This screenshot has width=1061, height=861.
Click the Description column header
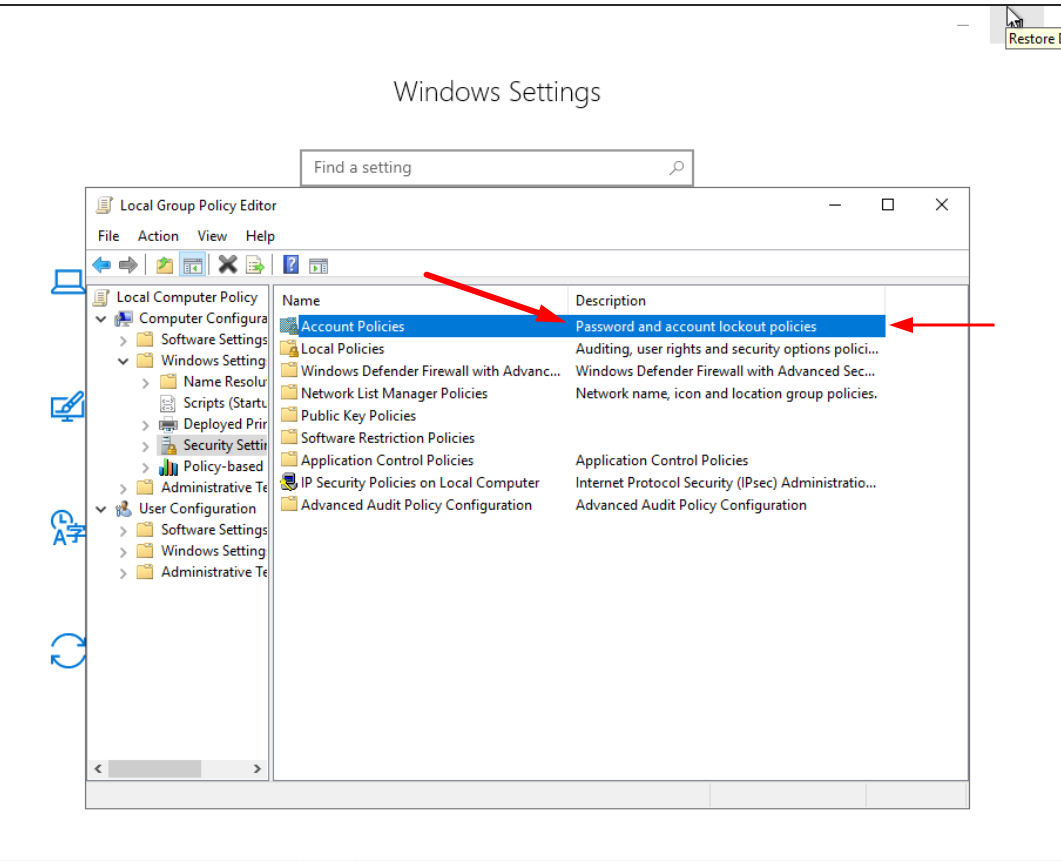(x=611, y=300)
